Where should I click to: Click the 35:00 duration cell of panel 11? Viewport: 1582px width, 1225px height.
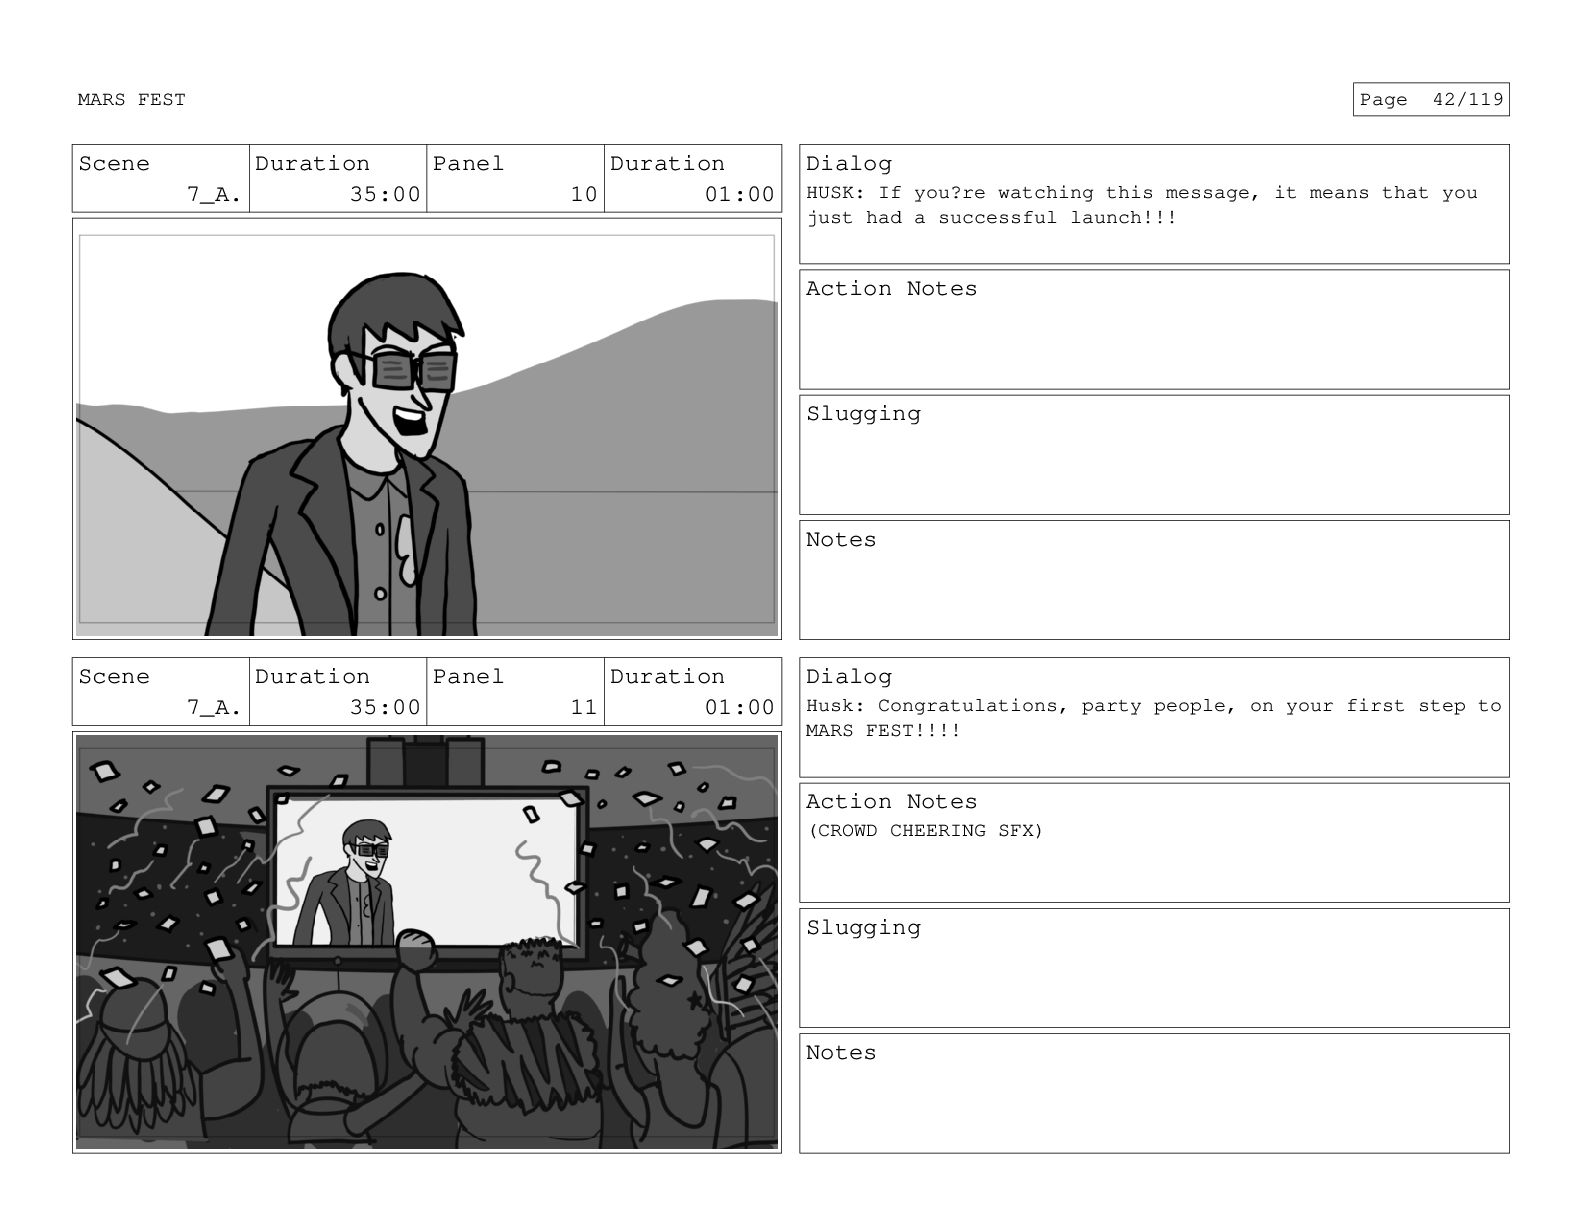(338, 692)
